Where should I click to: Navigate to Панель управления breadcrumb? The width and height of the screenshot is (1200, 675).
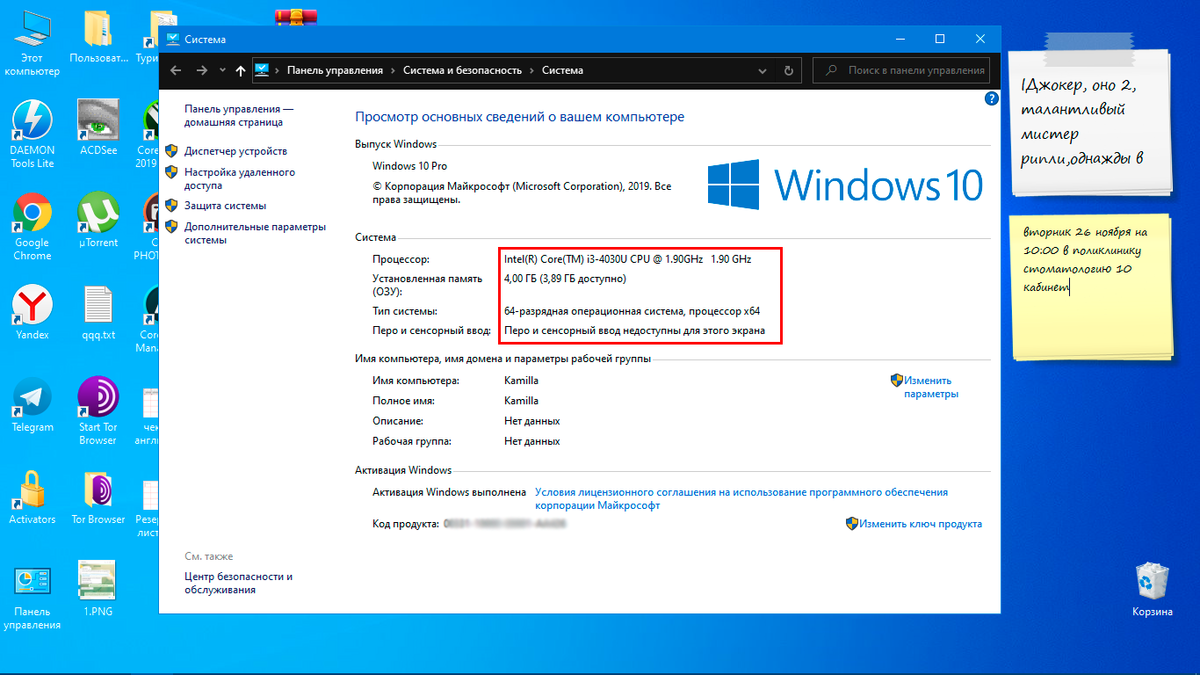point(335,71)
